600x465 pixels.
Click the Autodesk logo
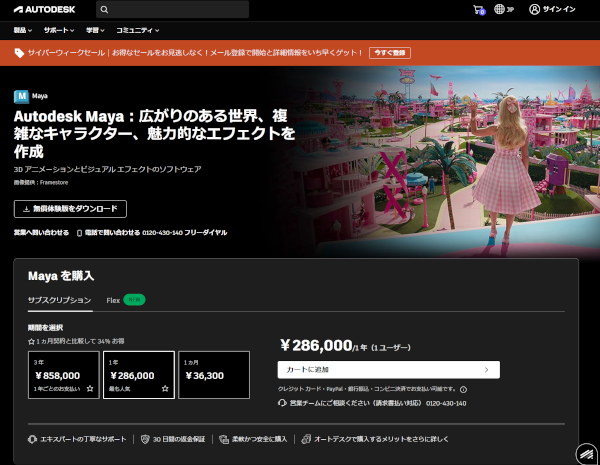click(44, 10)
